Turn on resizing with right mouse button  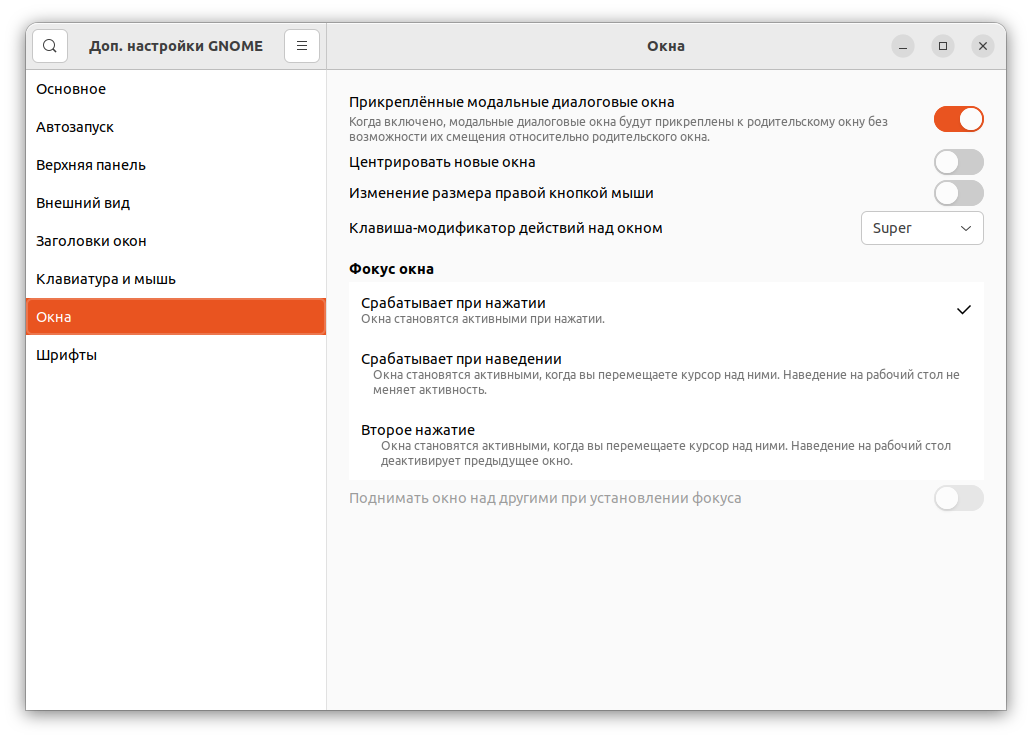958,193
